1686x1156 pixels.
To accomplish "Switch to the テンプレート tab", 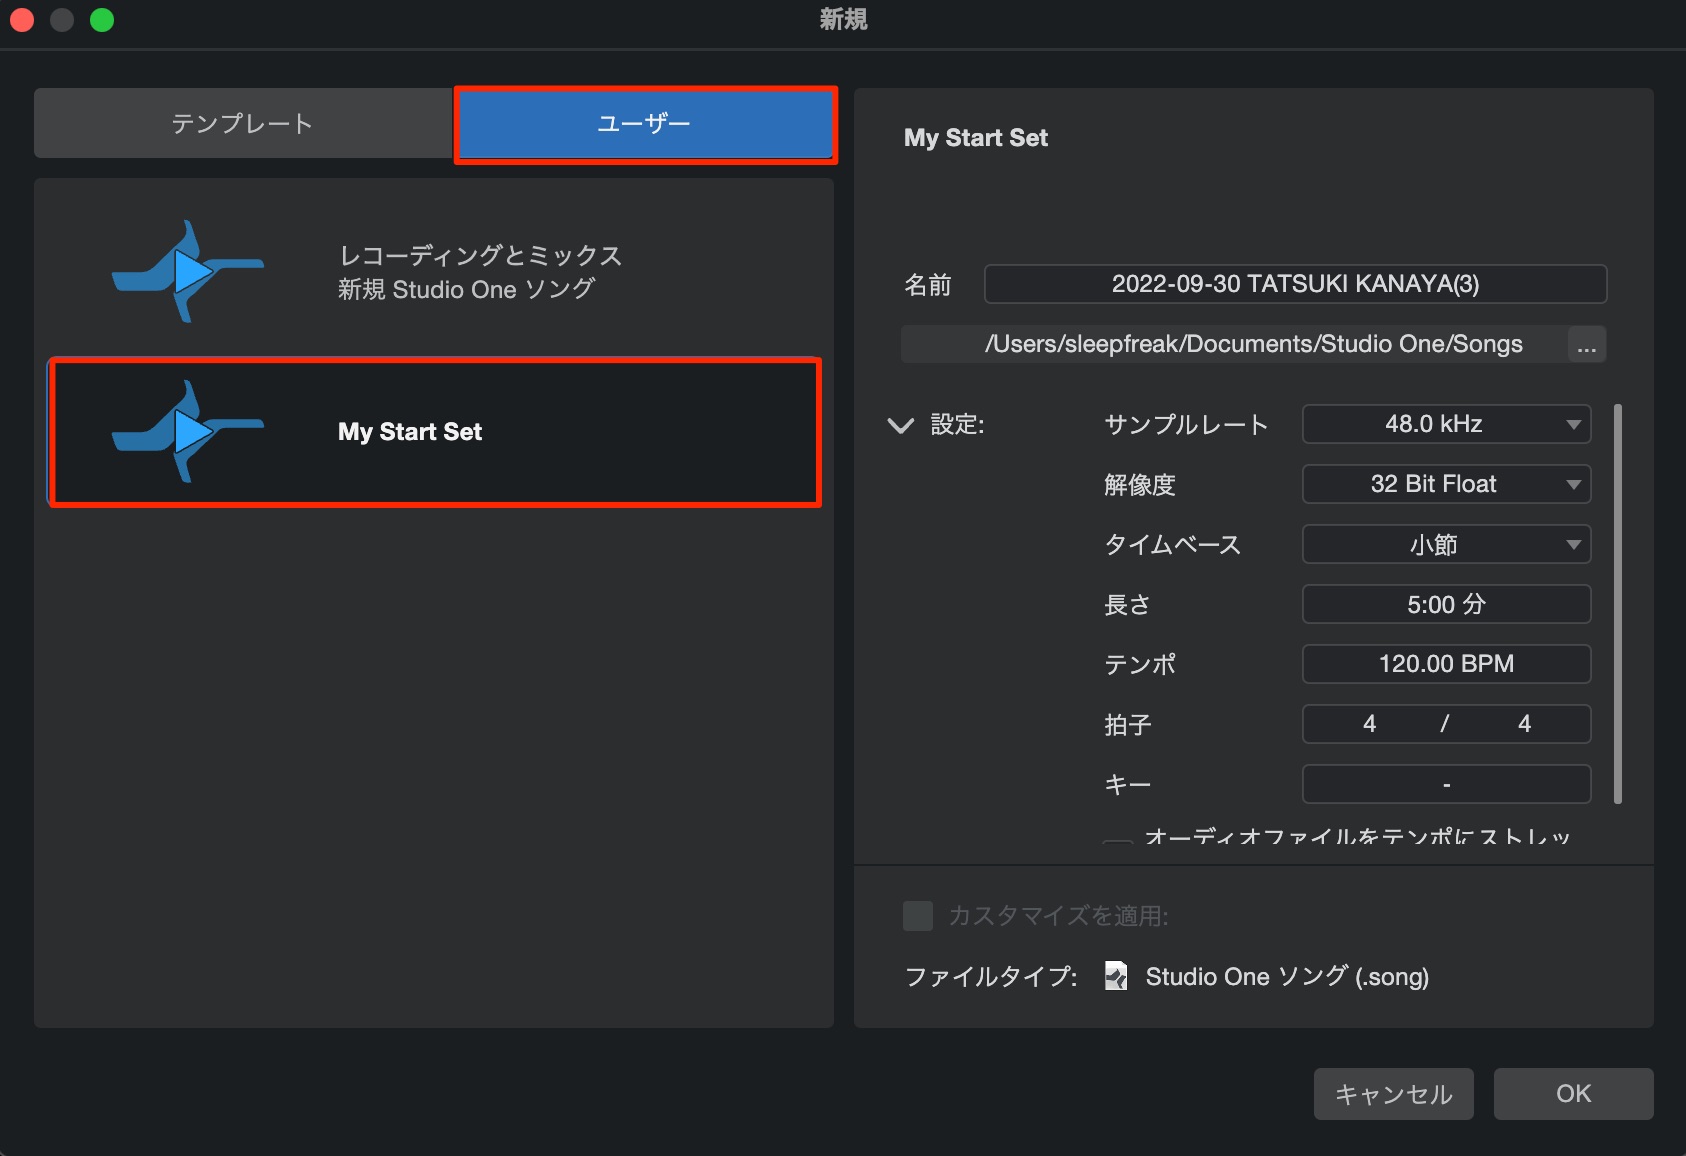I will point(243,123).
